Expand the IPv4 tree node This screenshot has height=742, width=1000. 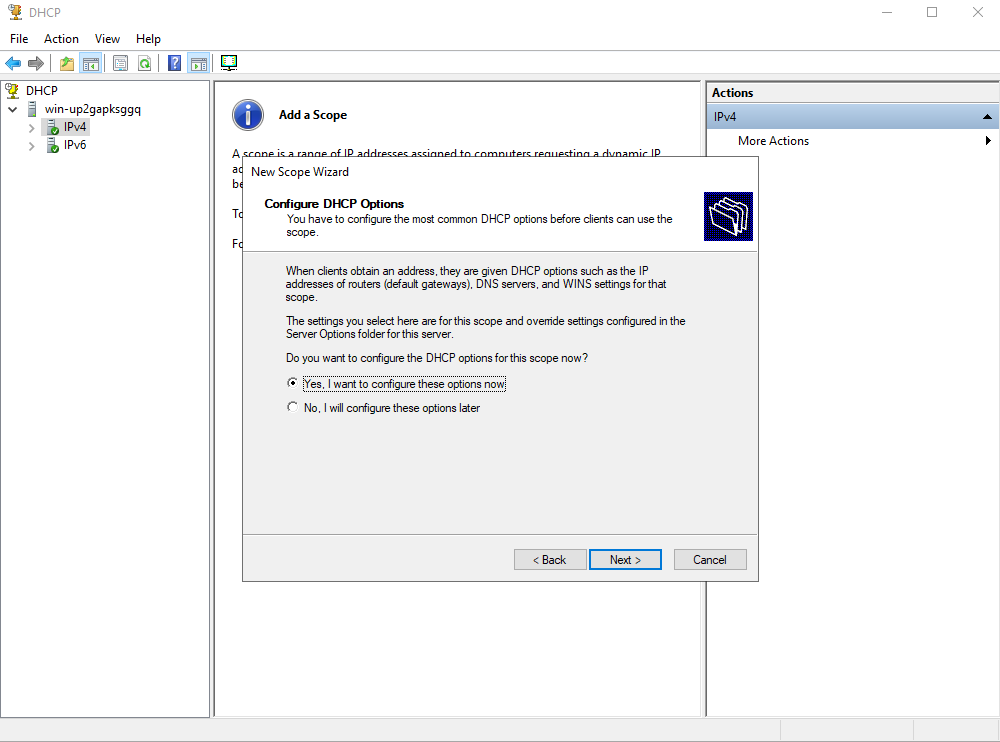[x=31, y=128]
